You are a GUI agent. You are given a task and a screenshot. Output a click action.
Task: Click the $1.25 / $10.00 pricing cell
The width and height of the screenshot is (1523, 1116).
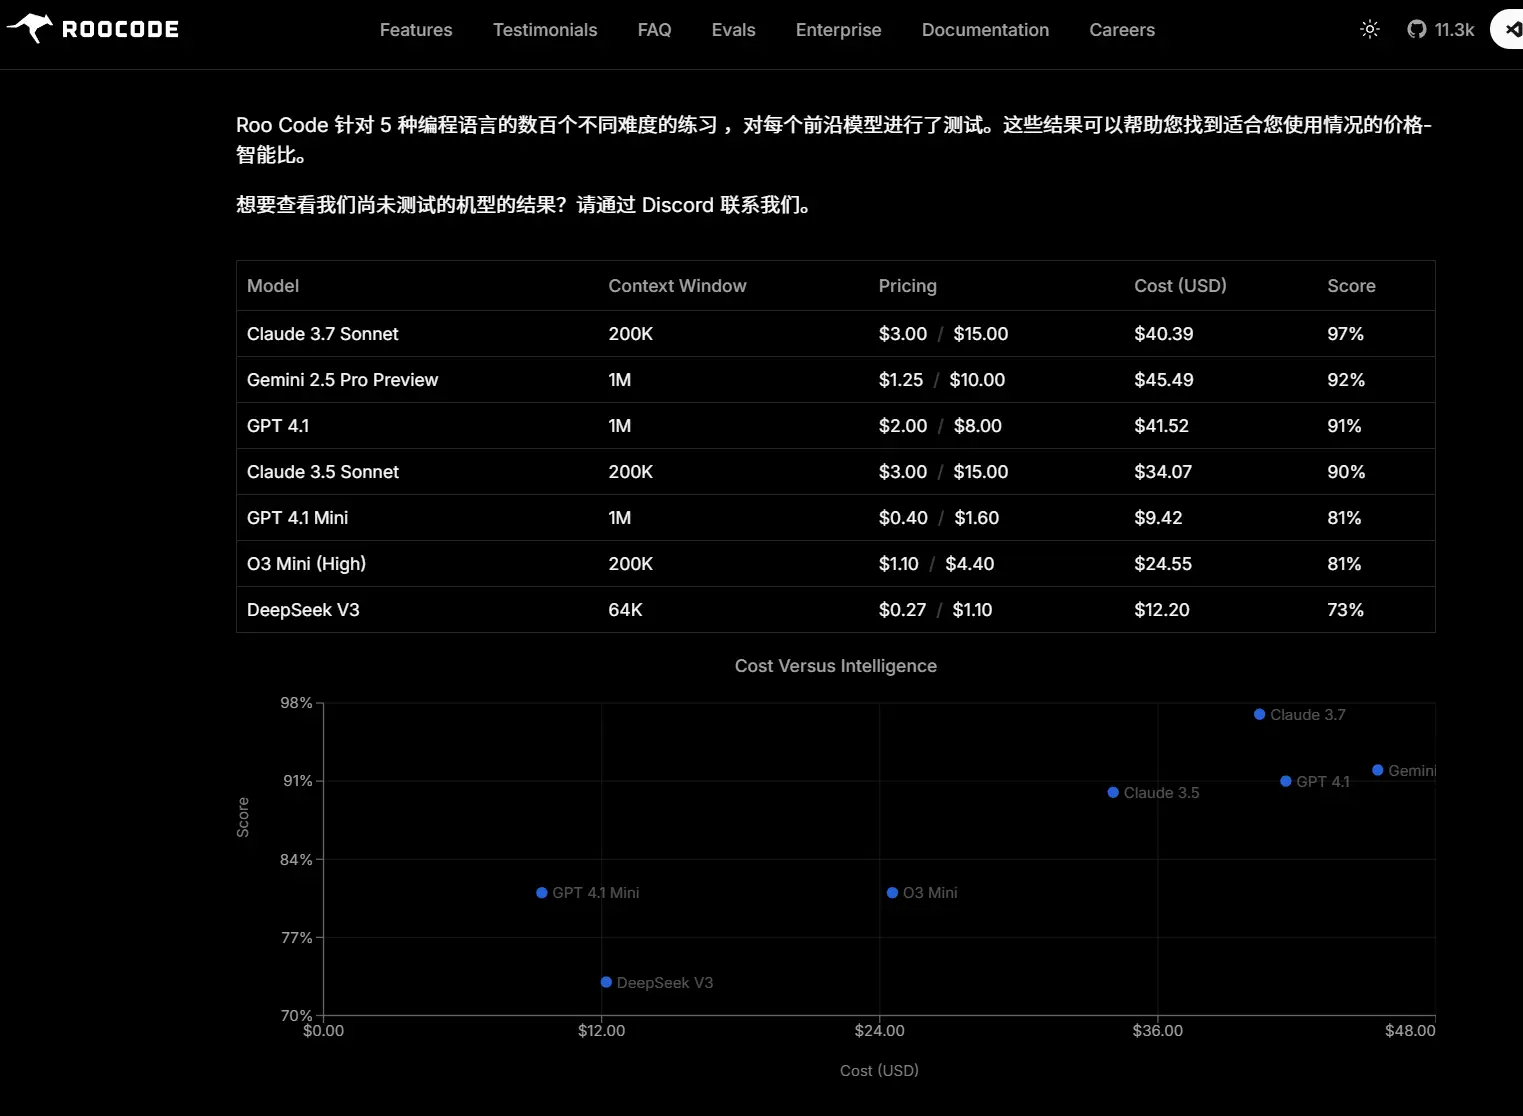(x=942, y=380)
